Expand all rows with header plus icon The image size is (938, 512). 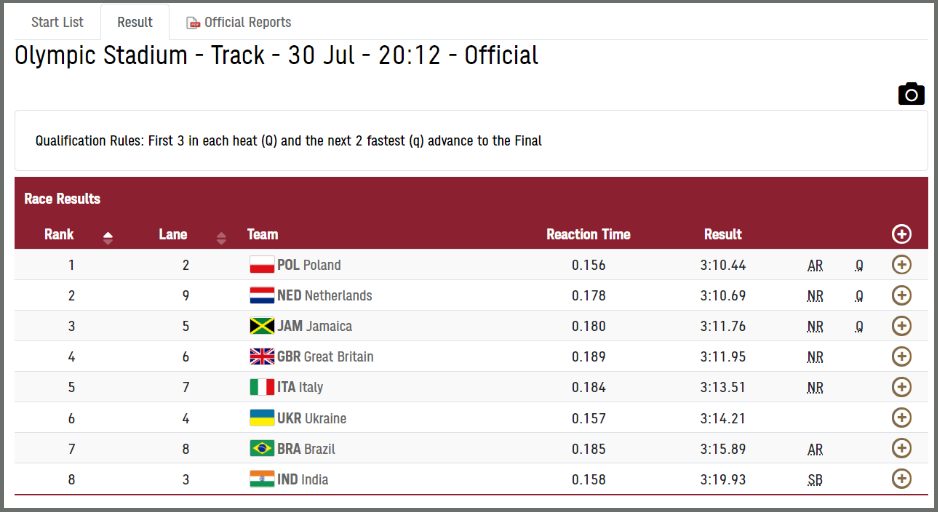coord(902,234)
